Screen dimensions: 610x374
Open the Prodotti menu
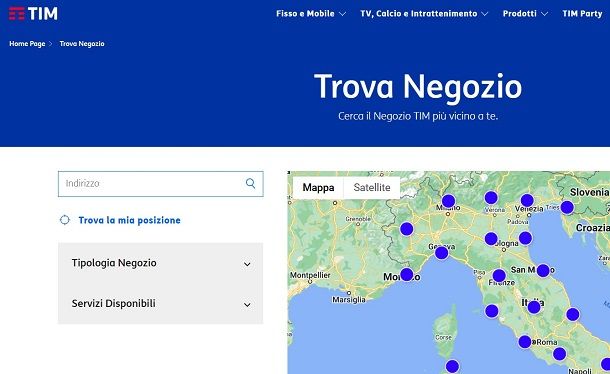(519, 14)
